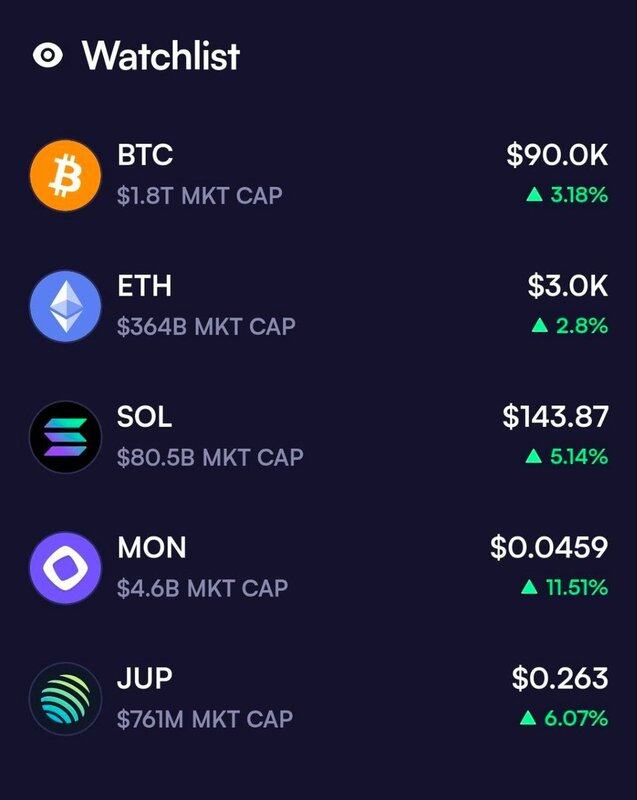
Task: Tap the Ethereum diamond logo icon
Action: tap(65, 306)
